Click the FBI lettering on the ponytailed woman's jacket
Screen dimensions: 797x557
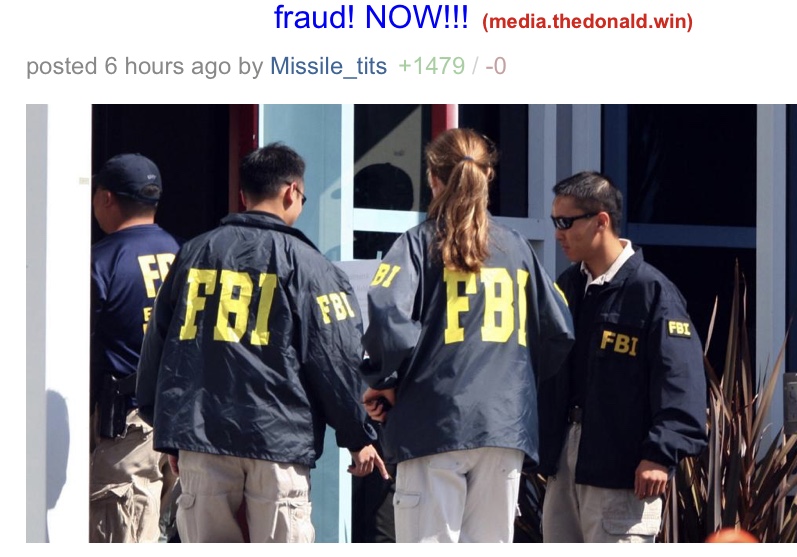pyautogui.click(x=486, y=306)
